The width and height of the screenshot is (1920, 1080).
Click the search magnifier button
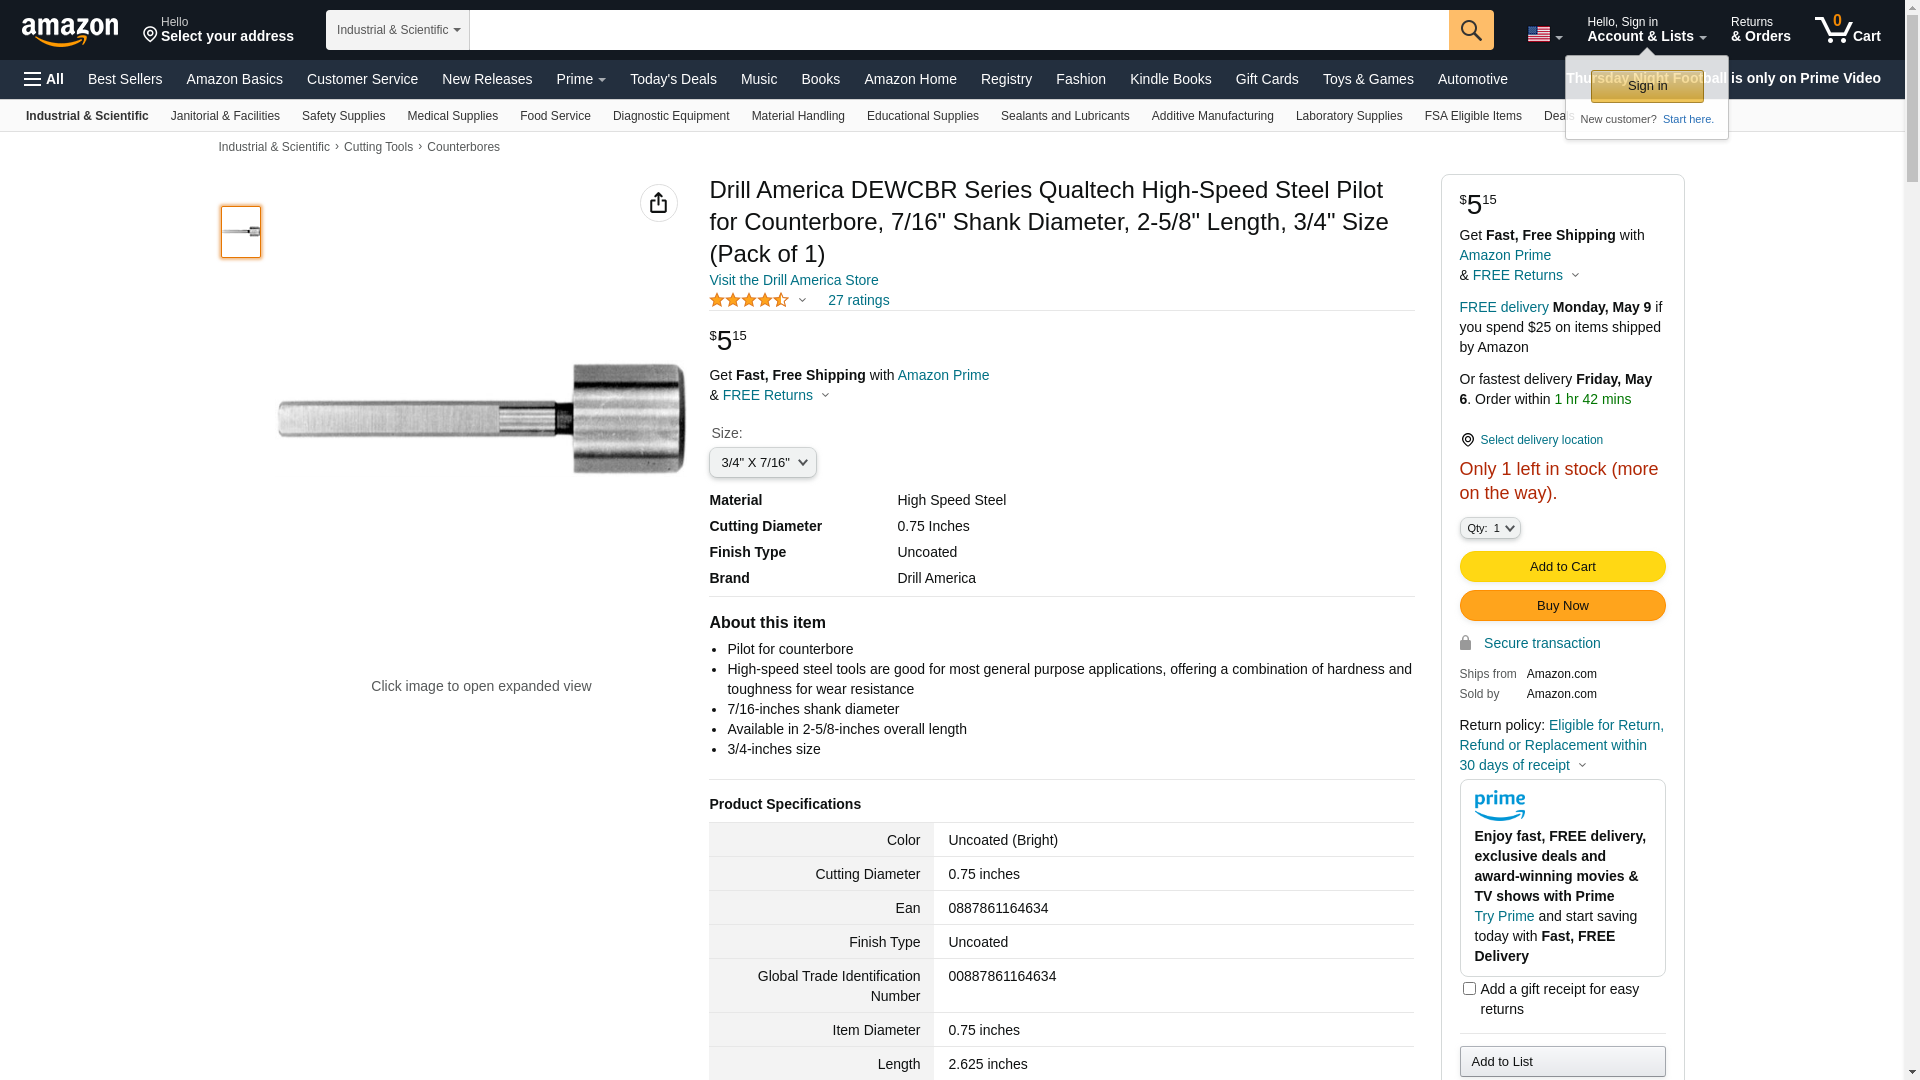point(1471,30)
